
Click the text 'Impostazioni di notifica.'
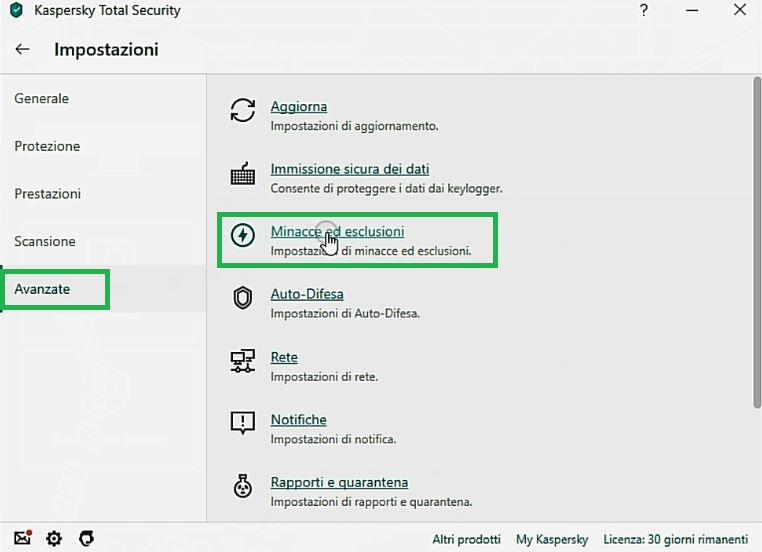pyautogui.click(x=333, y=439)
